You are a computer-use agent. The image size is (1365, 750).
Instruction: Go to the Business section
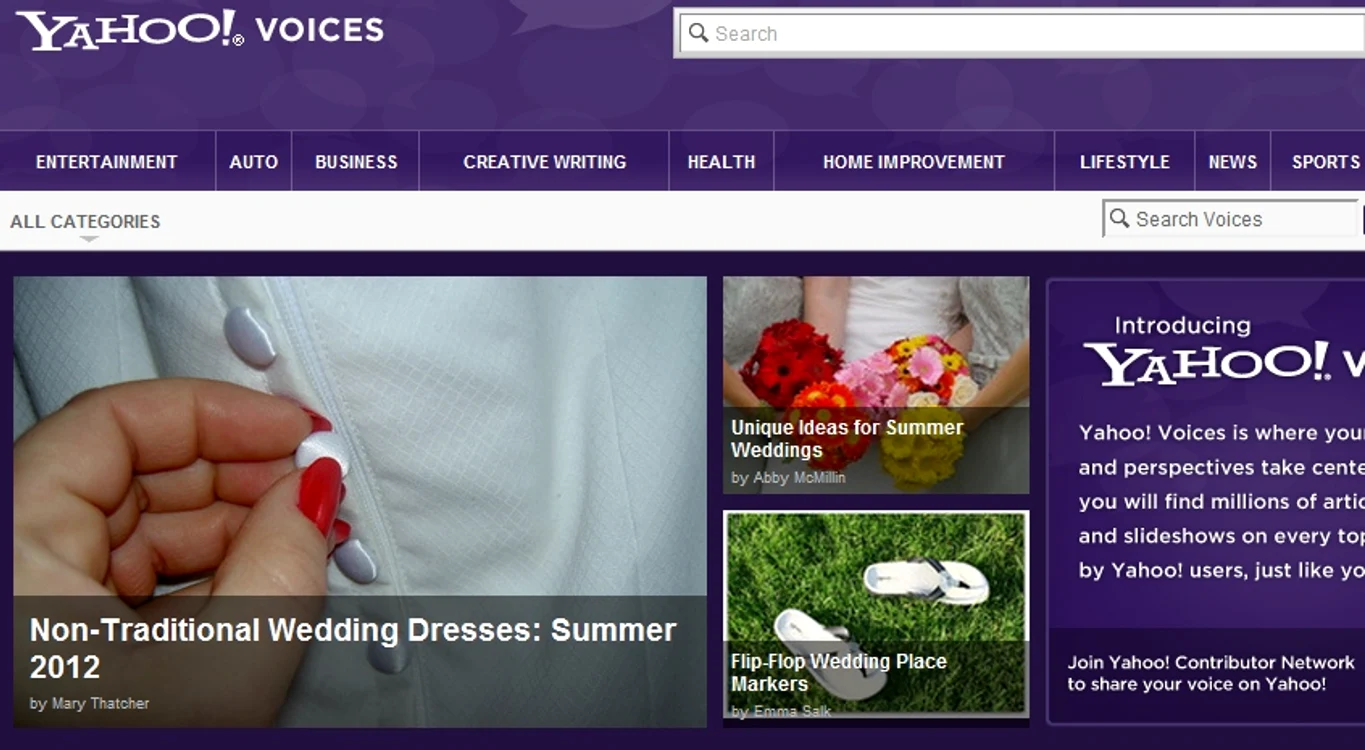[356, 162]
